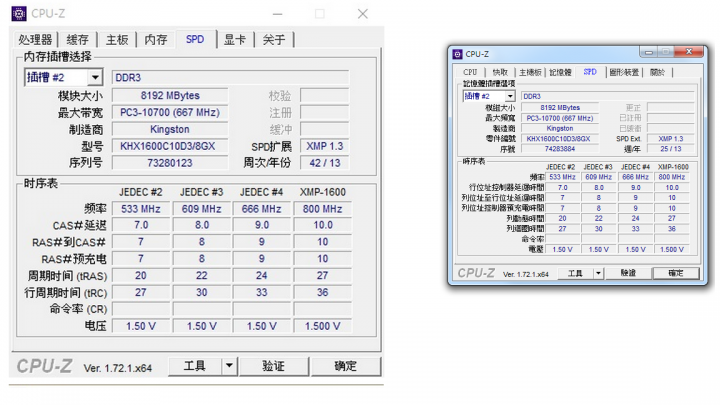Image resolution: width=720 pixels, height=405 pixels.
Task: Close the right CPU-Z window with red X
Action: pyautogui.click(x=689, y=52)
